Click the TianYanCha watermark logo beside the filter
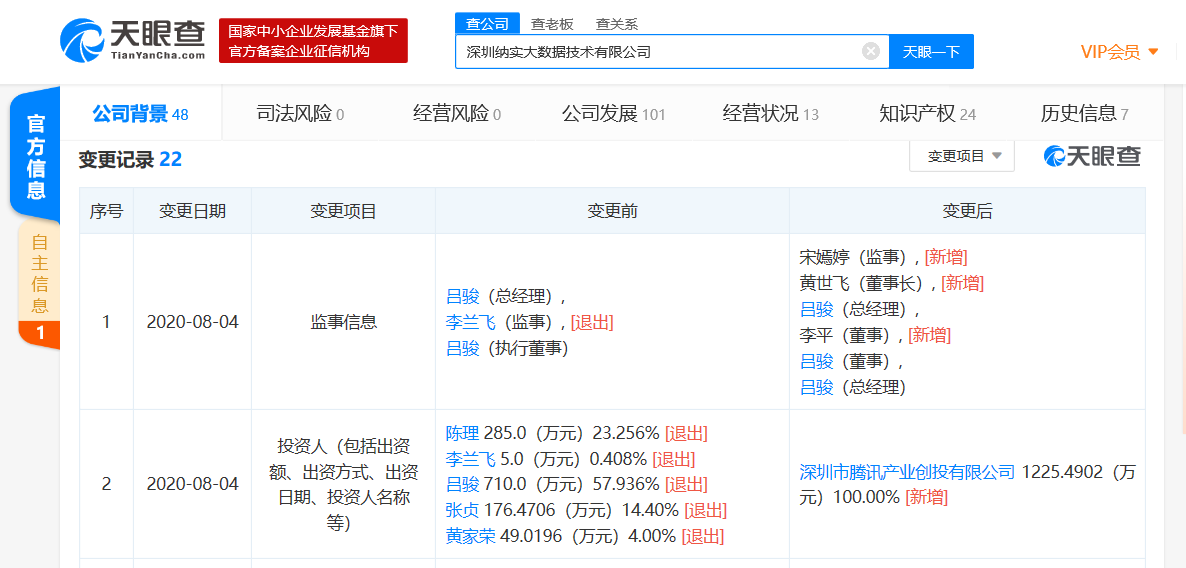This screenshot has width=1186, height=568. click(x=1092, y=156)
